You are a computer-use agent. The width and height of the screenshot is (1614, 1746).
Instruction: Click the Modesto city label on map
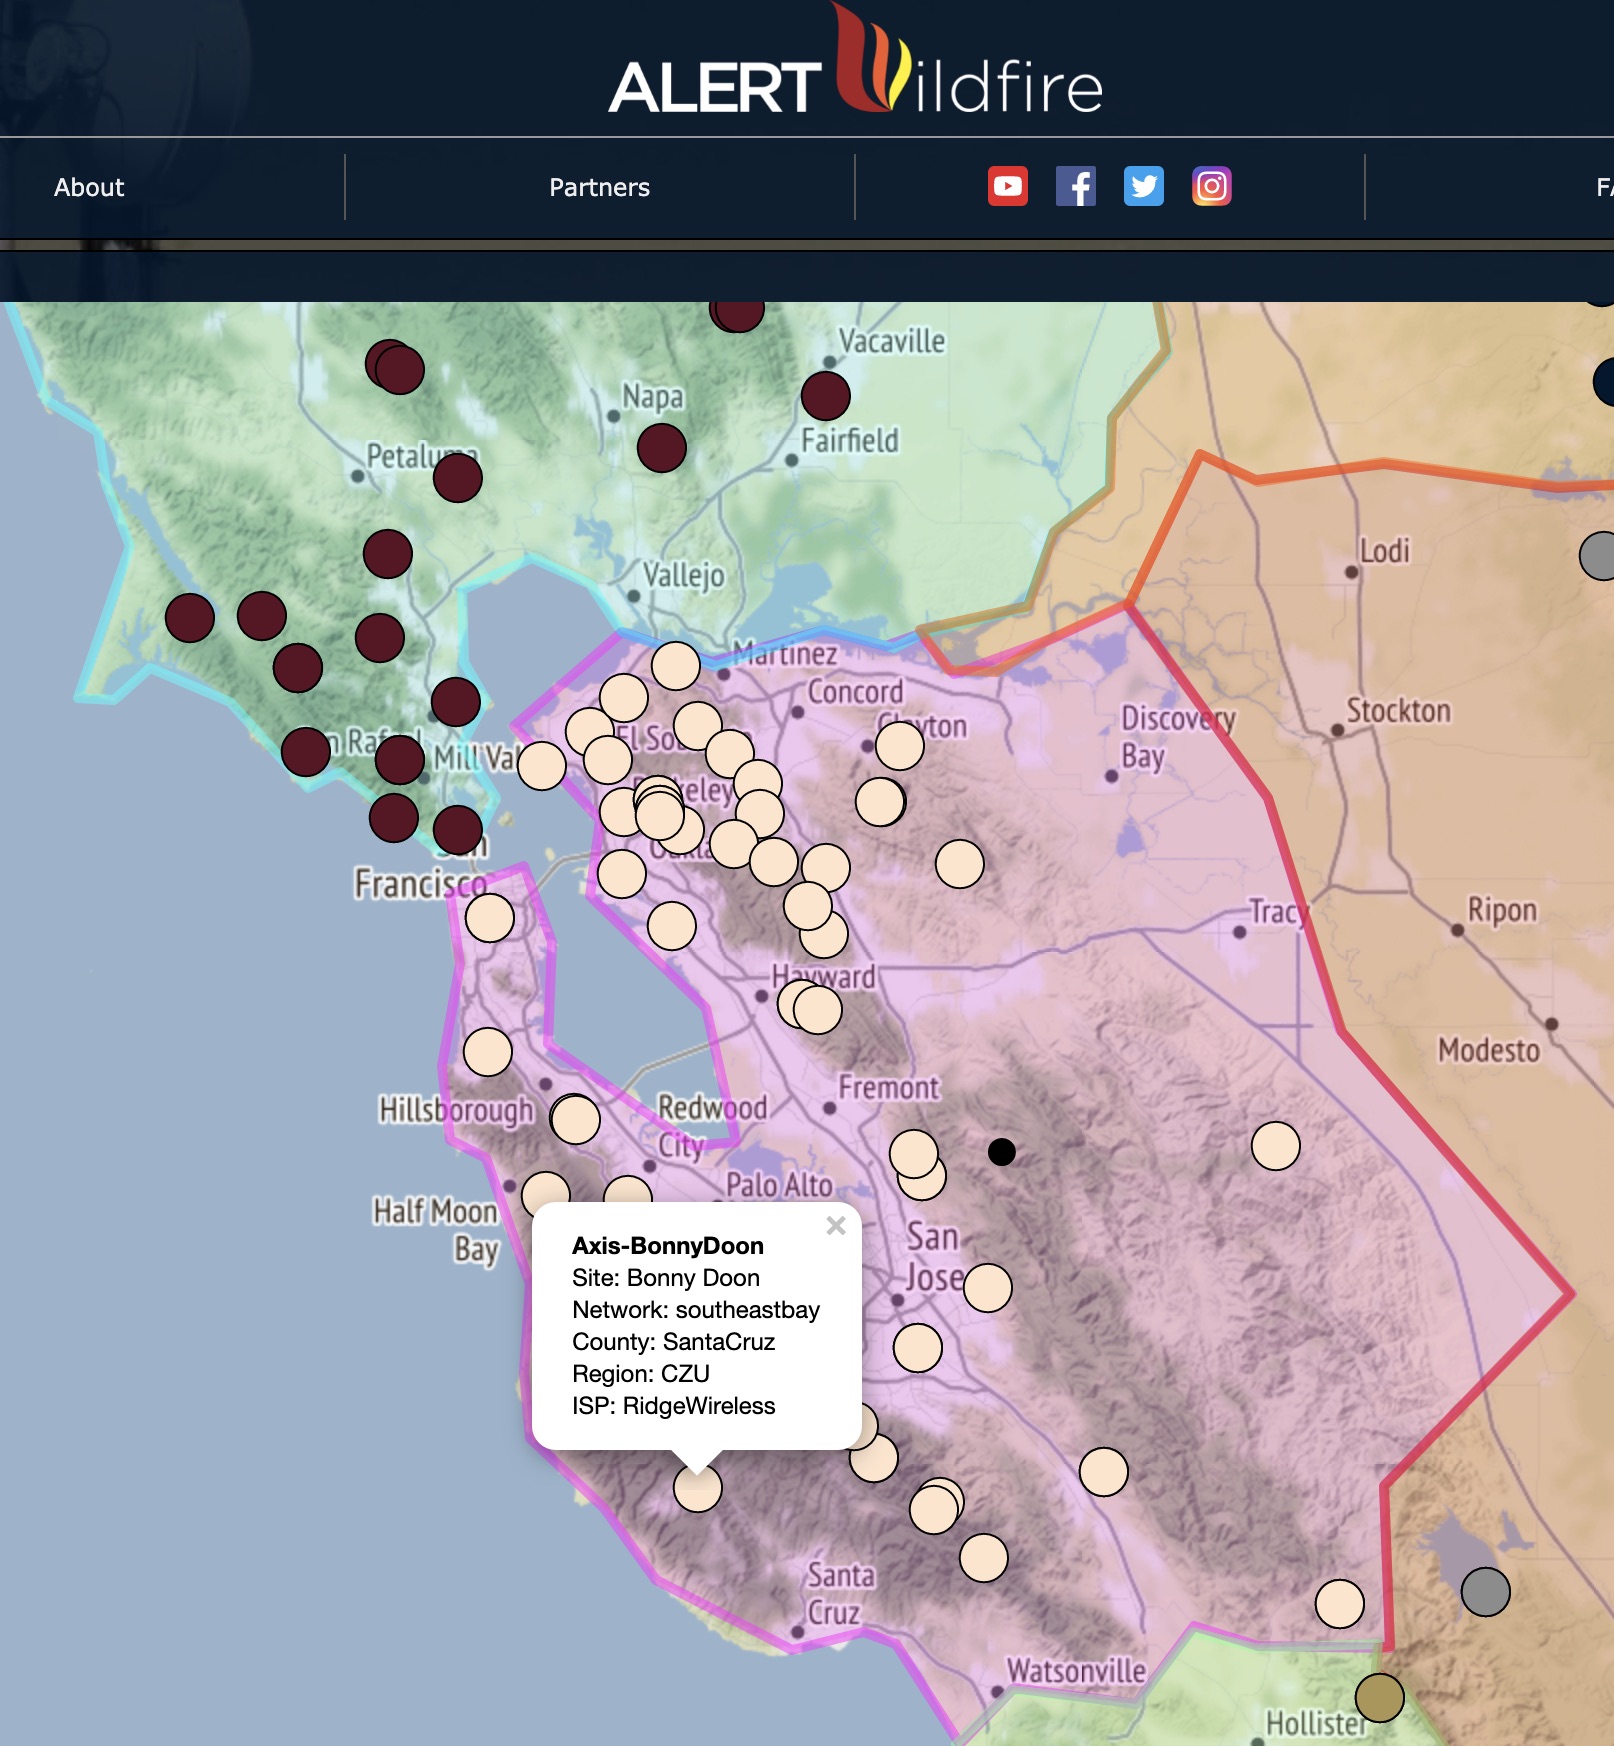click(x=1488, y=1050)
